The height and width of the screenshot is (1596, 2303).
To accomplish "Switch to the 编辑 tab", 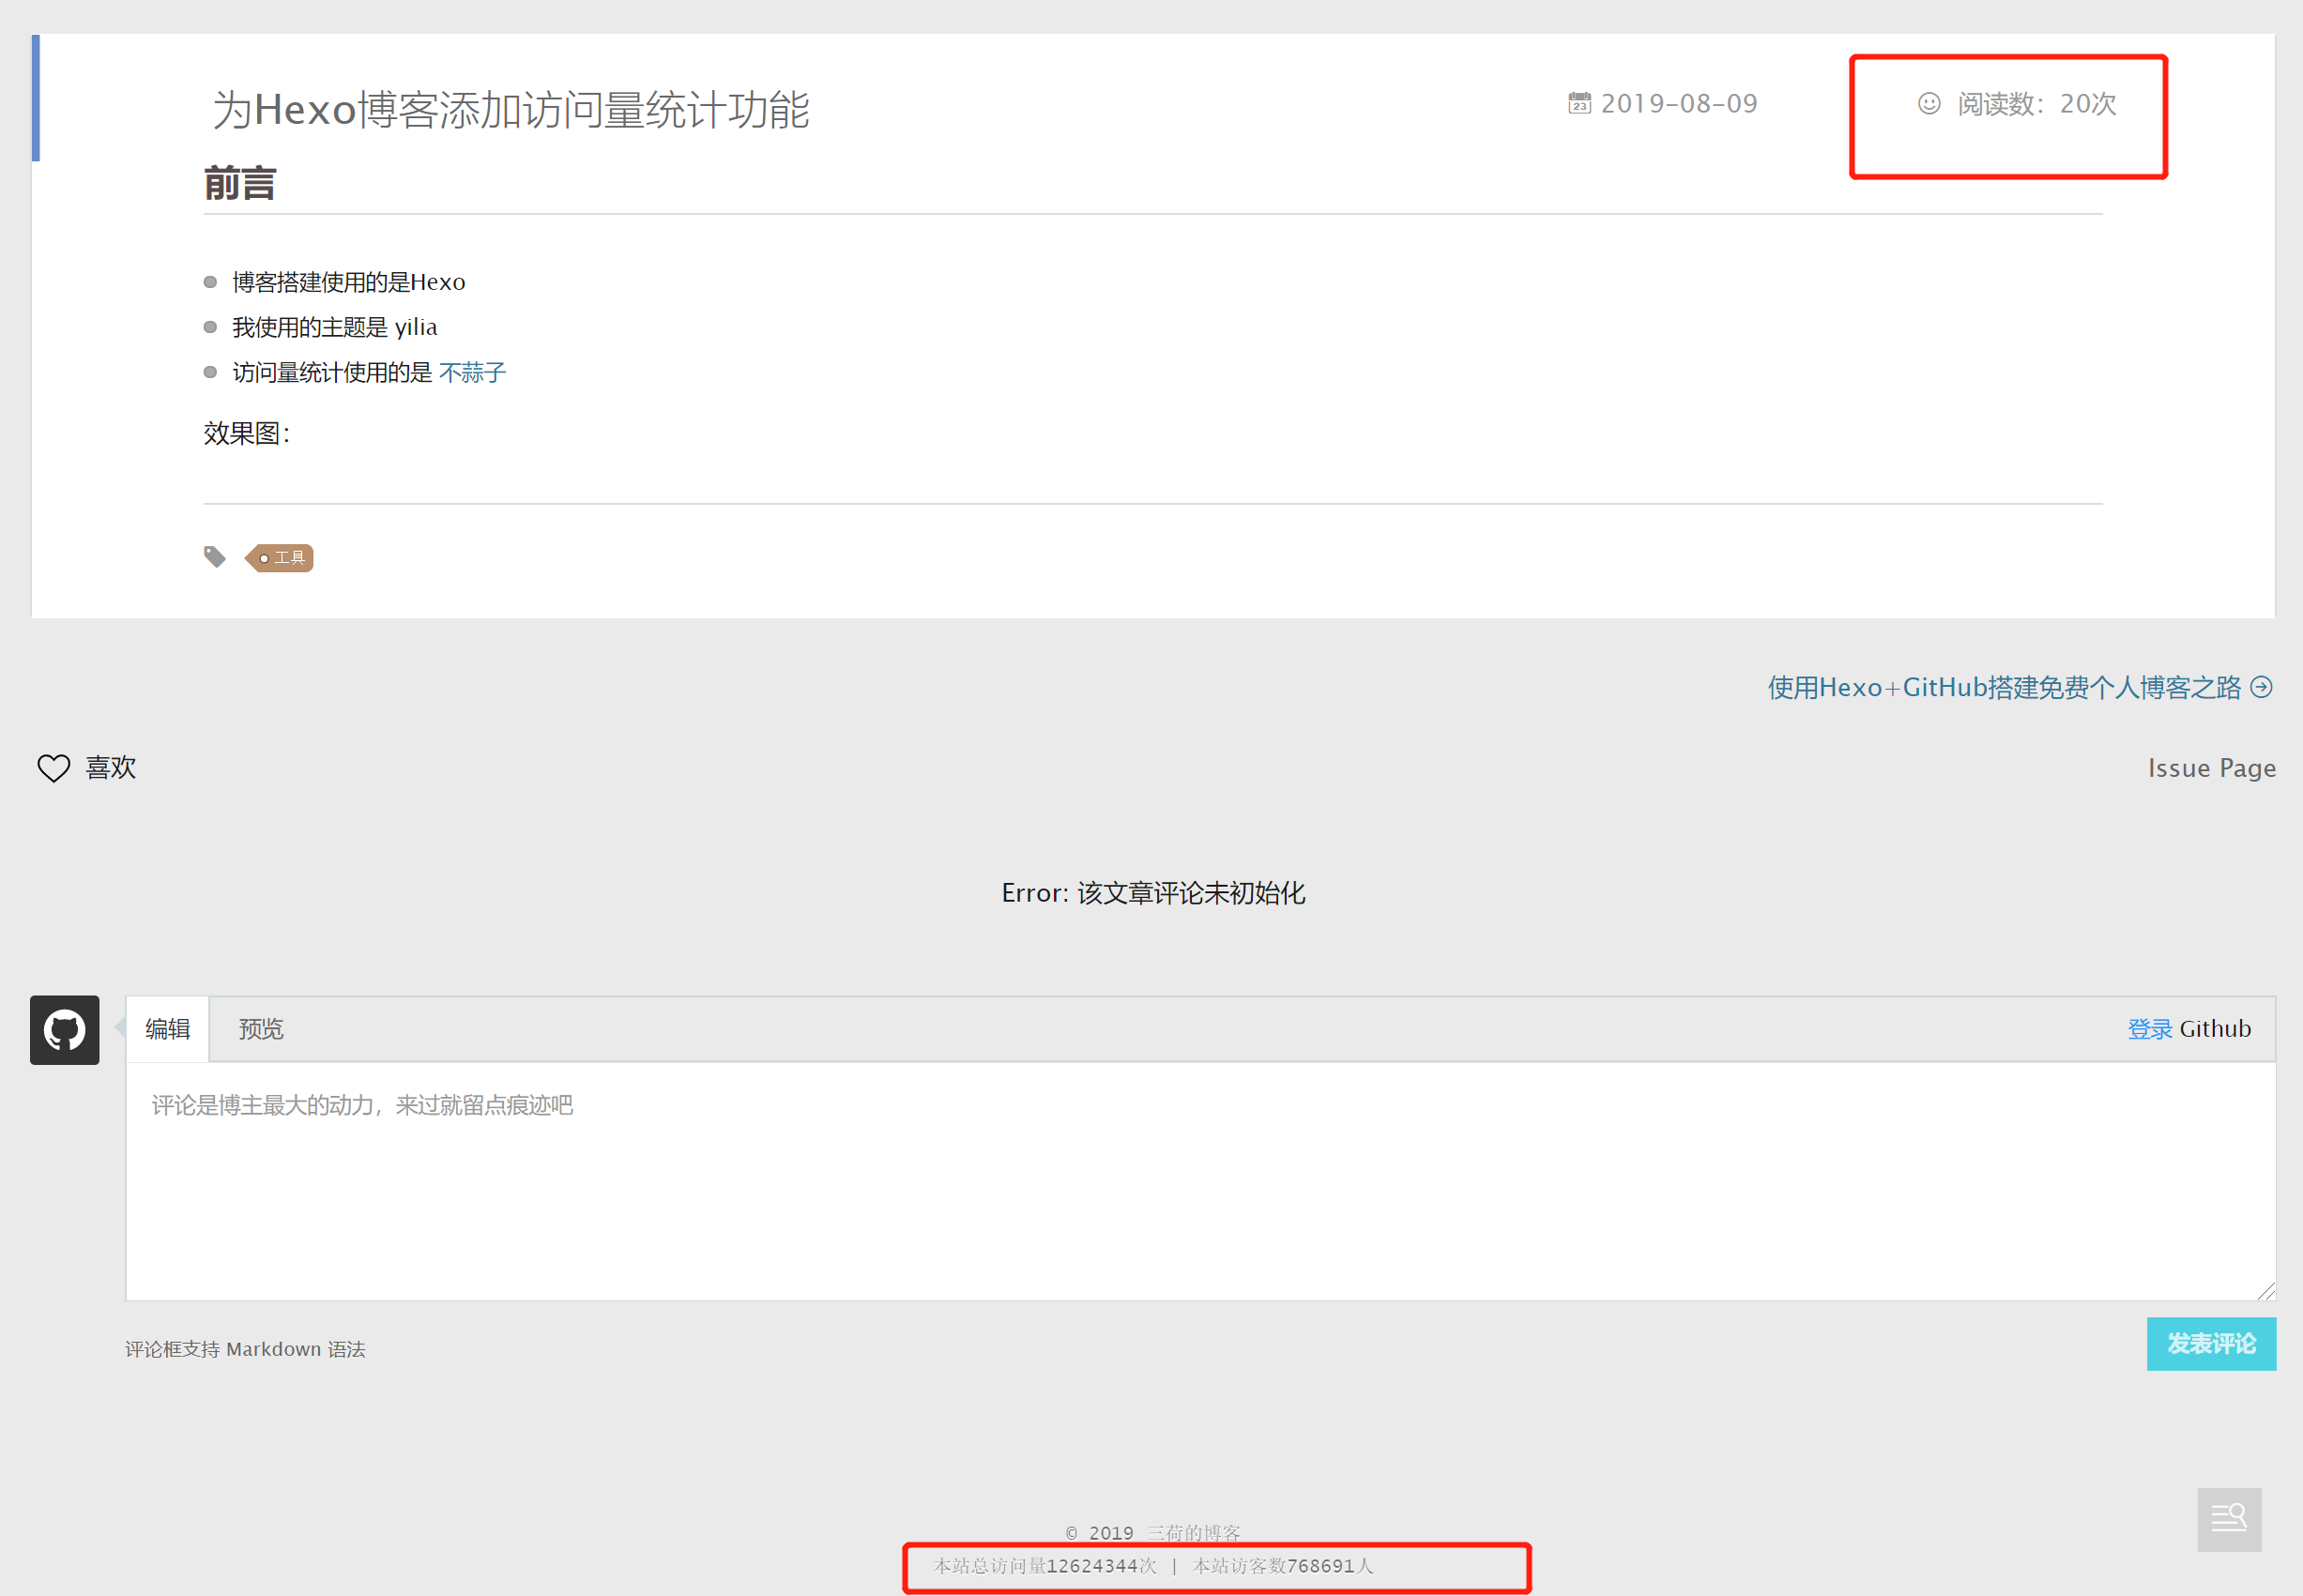I will coord(167,1028).
